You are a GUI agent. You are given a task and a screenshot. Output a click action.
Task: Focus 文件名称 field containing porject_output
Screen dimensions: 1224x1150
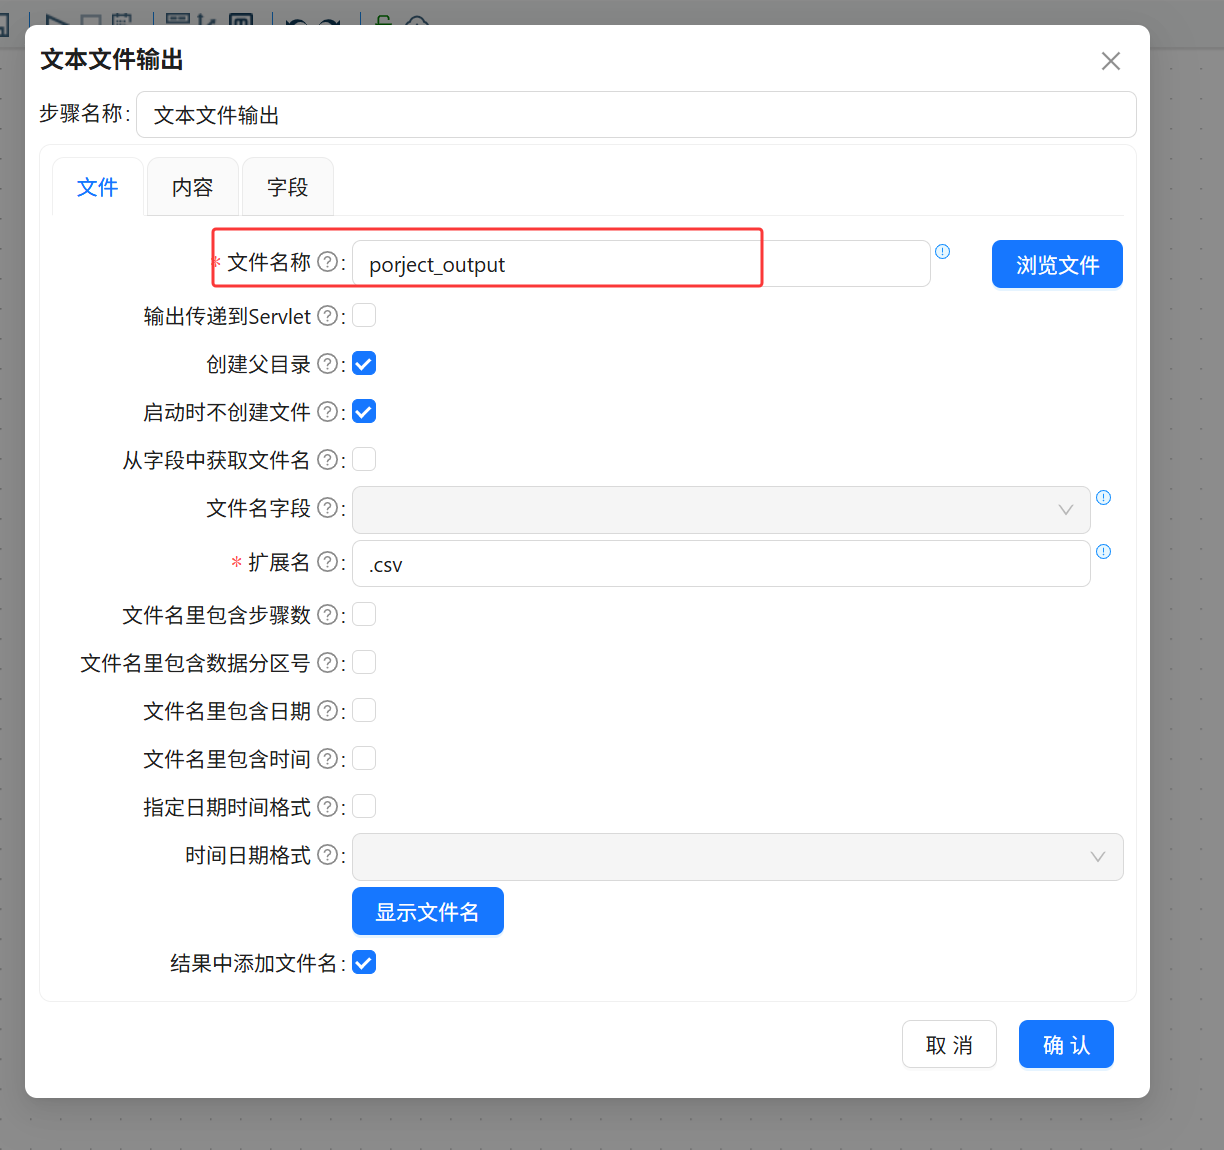(x=641, y=264)
